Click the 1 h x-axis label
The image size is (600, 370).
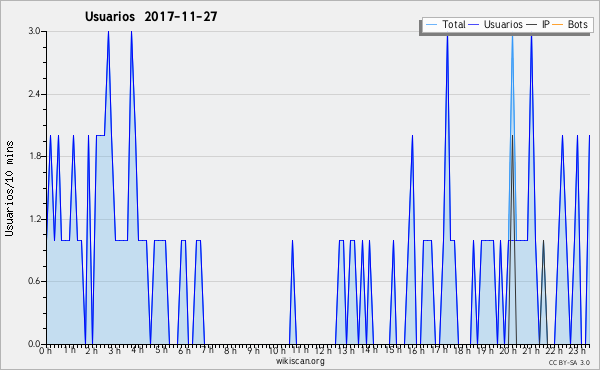pos(69,350)
